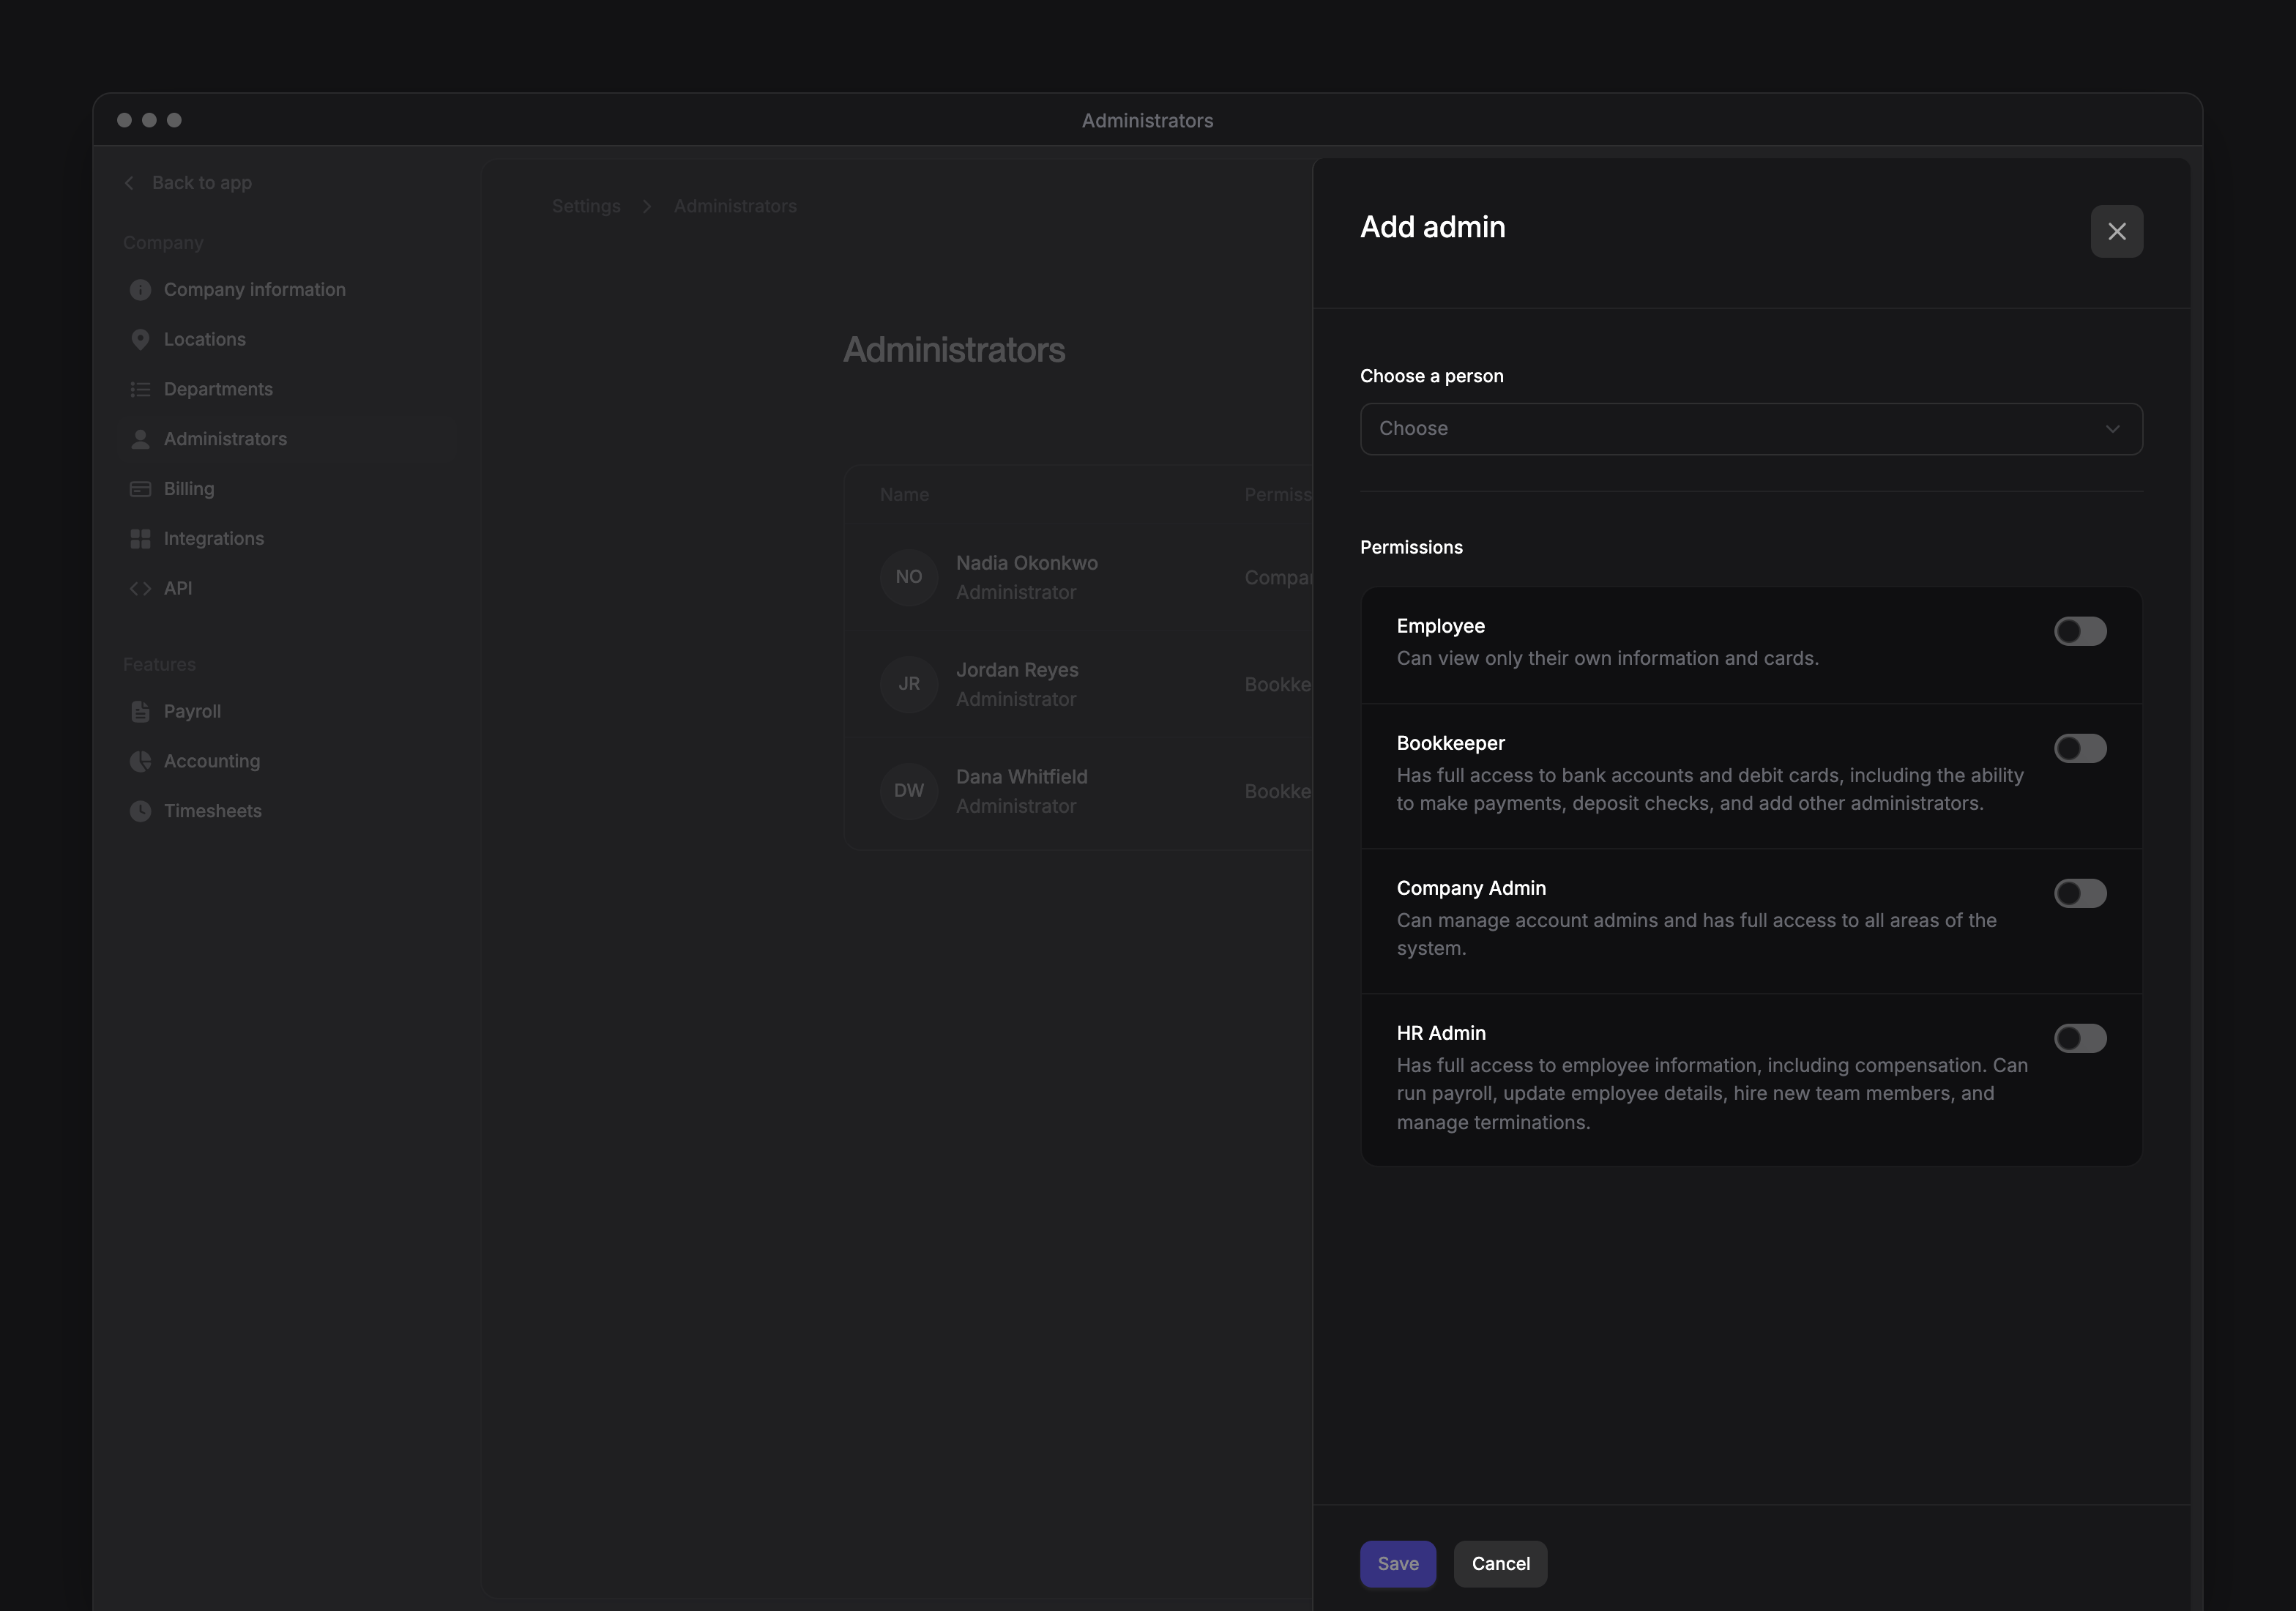Image resolution: width=2296 pixels, height=1611 pixels.
Task: Click the Integrations grid icon
Action: [x=140, y=539]
